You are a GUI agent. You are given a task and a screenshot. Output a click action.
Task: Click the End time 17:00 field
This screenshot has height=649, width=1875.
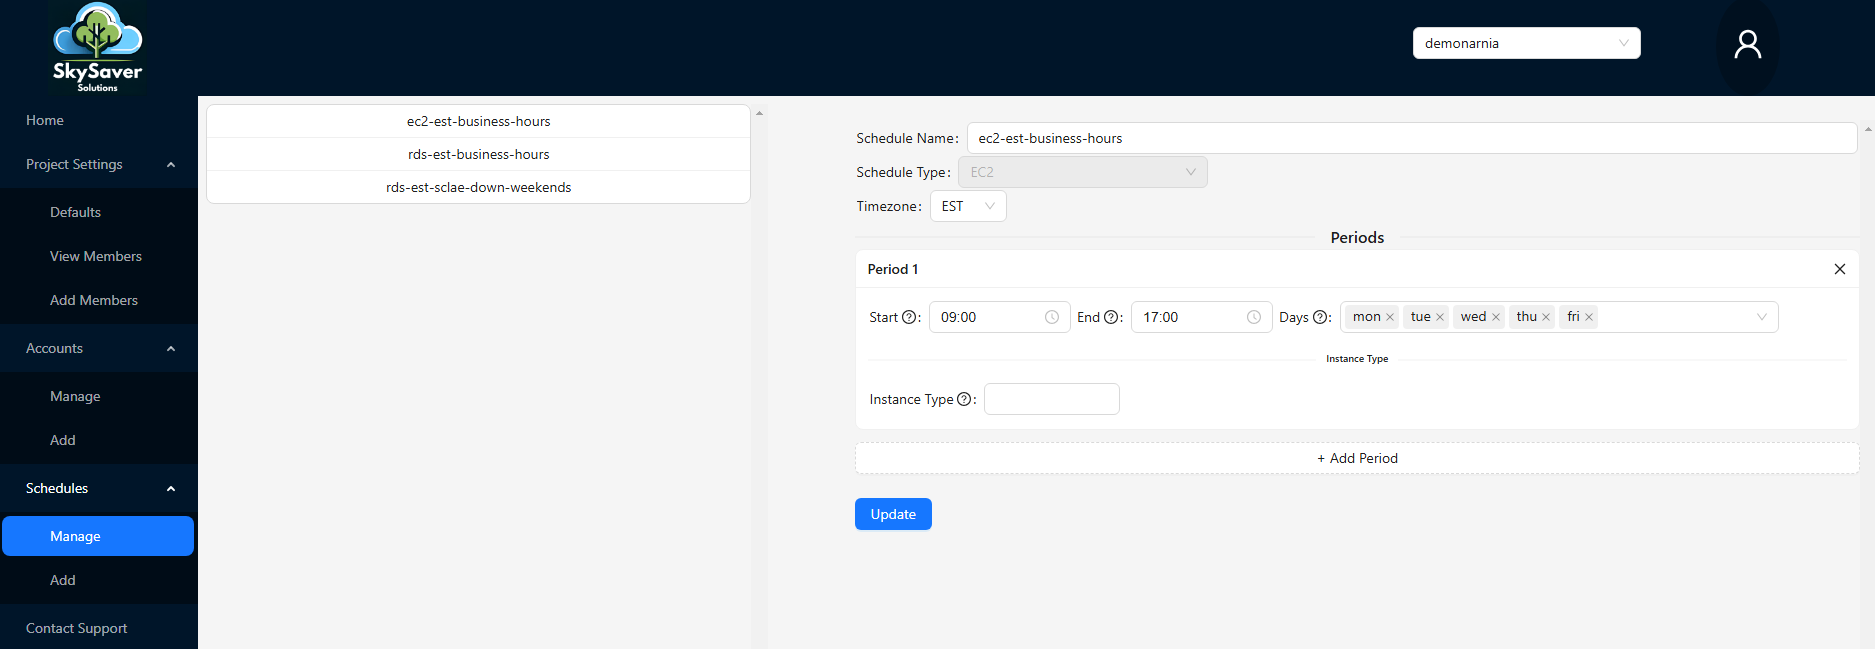point(1202,317)
